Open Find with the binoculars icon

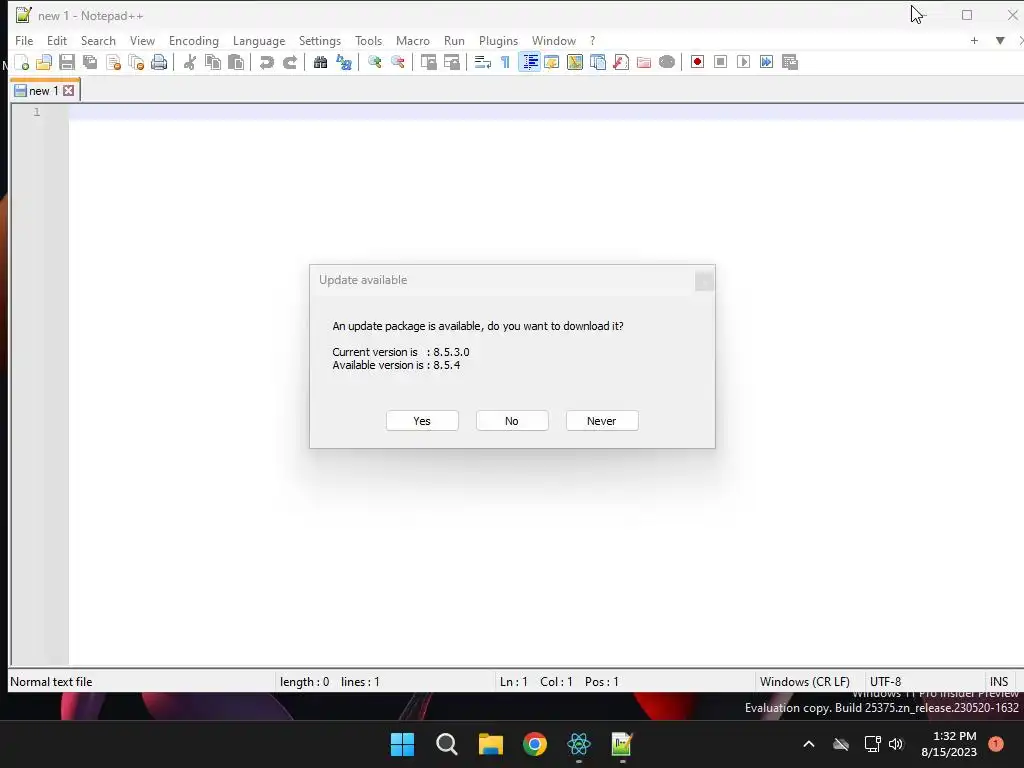(x=320, y=62)
